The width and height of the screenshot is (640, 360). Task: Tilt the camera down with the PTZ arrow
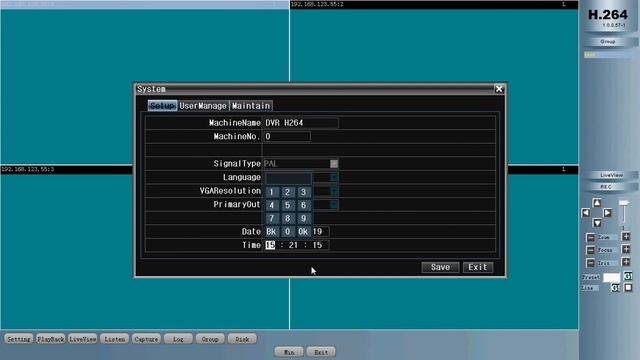pos(597,223)
